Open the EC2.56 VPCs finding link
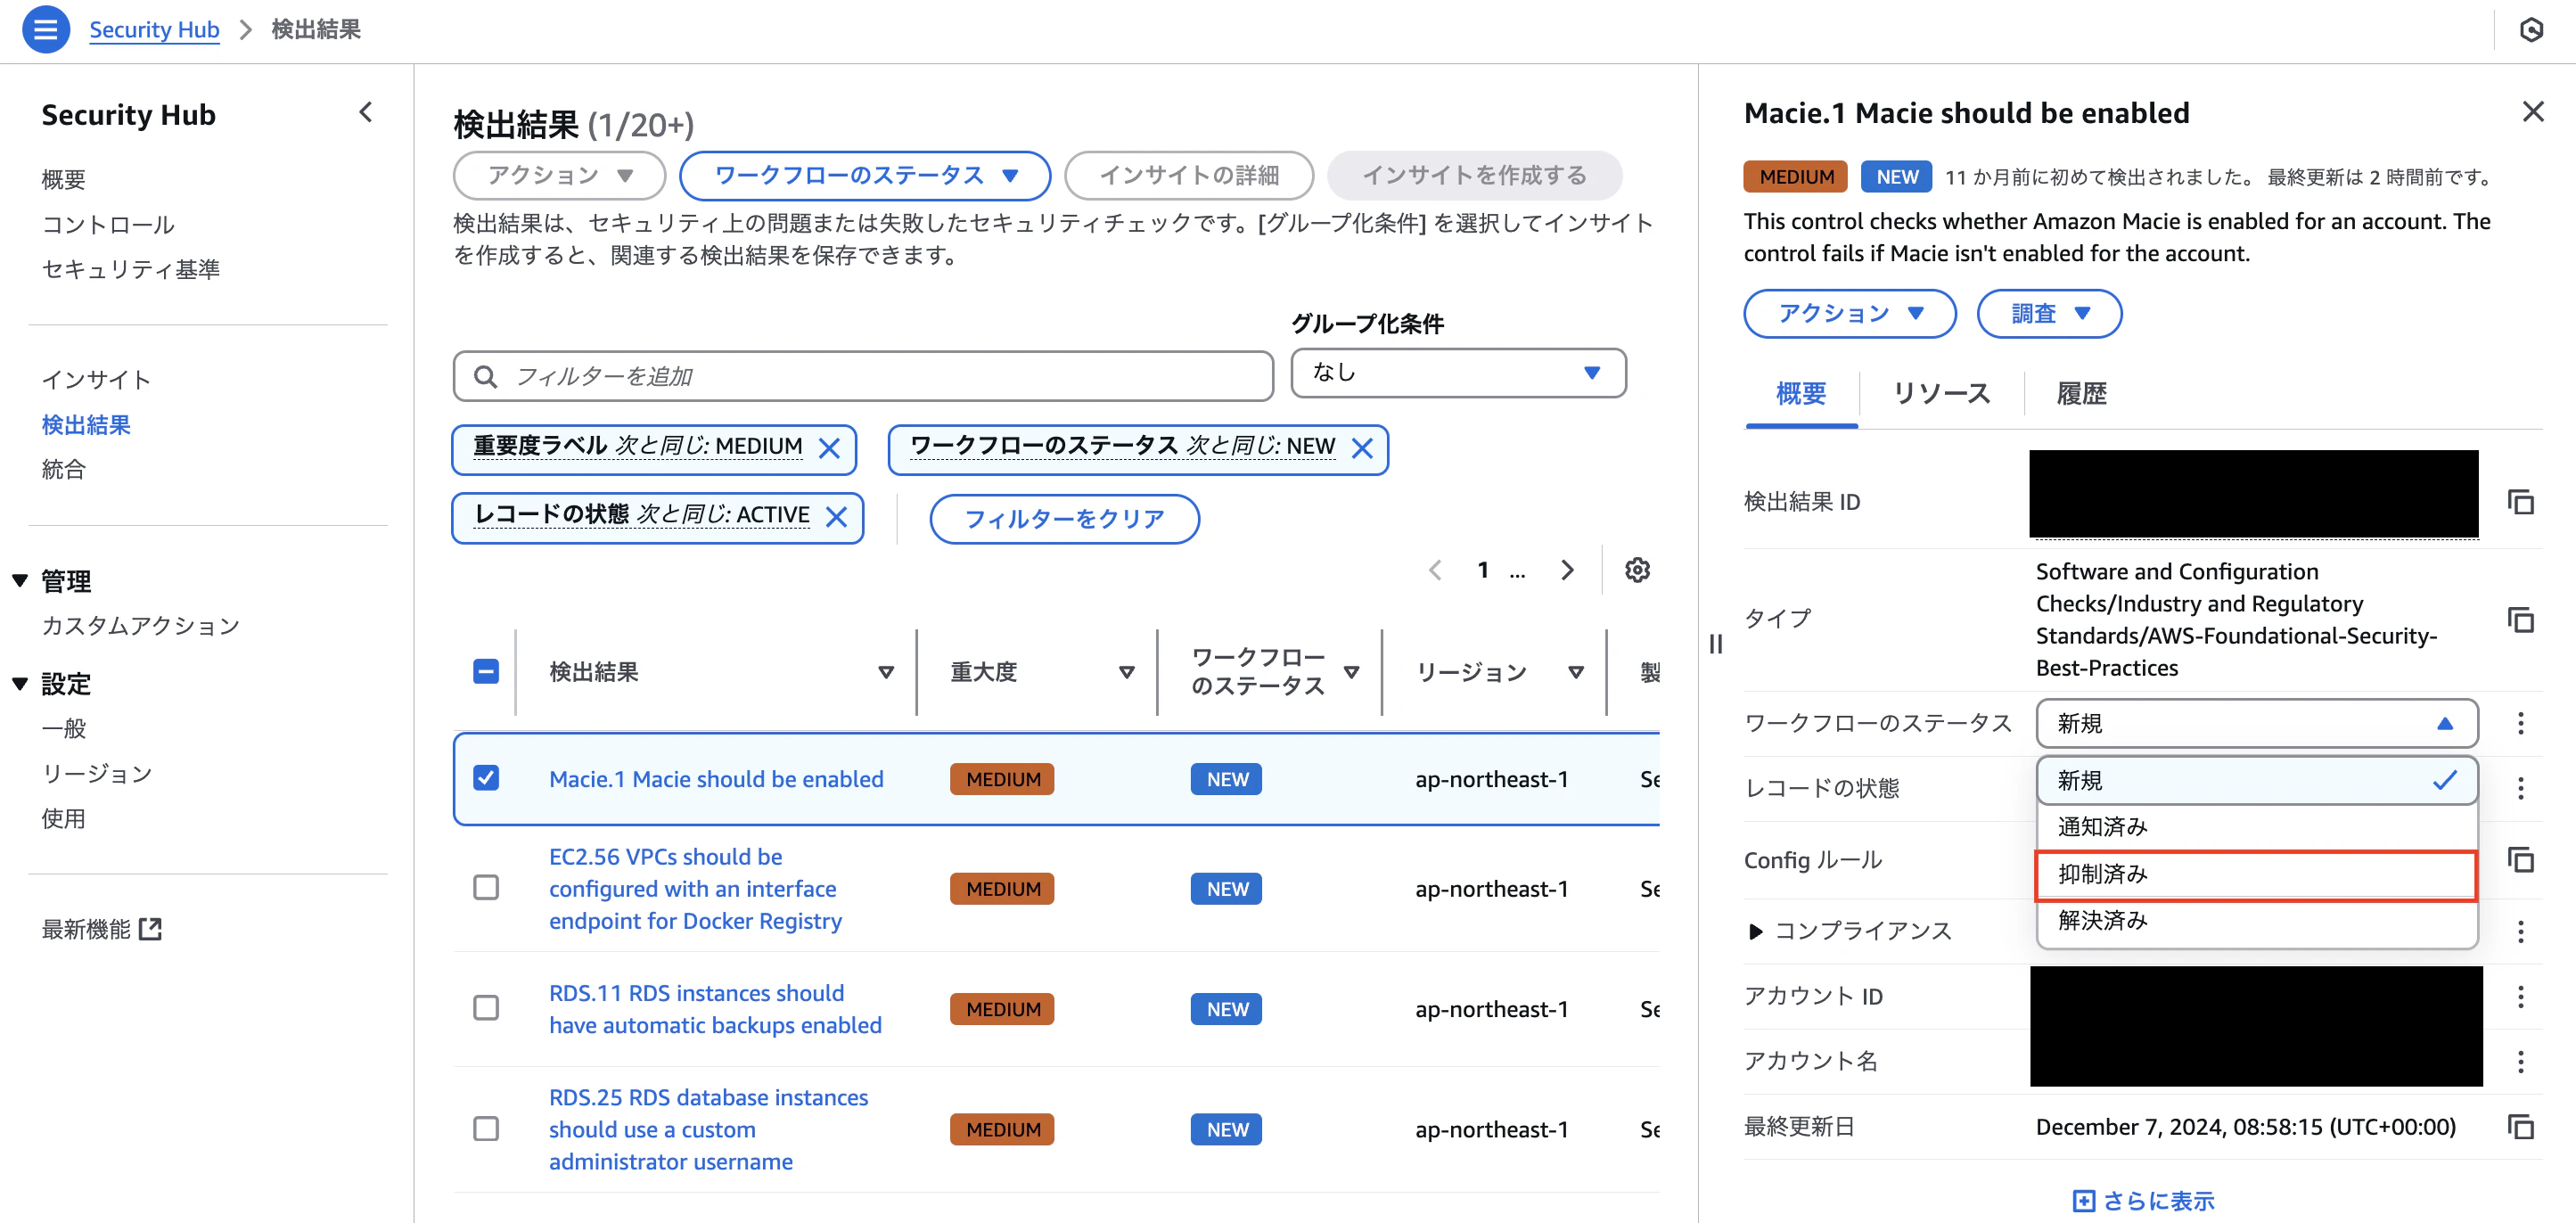The image size is (2576, 1223). coord(695,889)
